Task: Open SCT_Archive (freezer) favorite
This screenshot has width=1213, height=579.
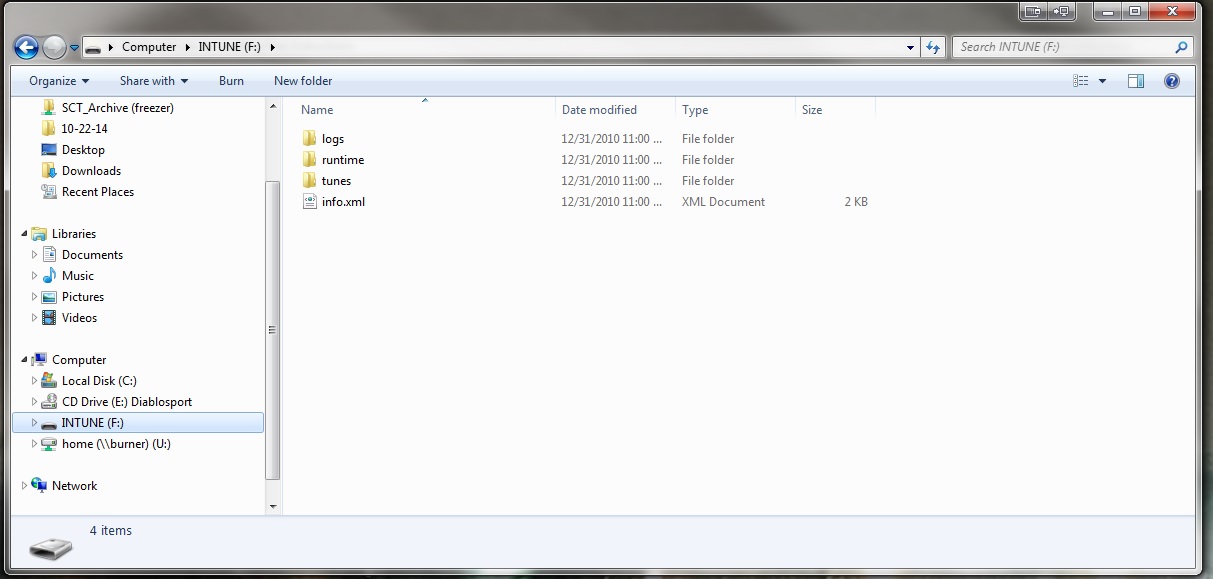Action: [x=117, y=108]
